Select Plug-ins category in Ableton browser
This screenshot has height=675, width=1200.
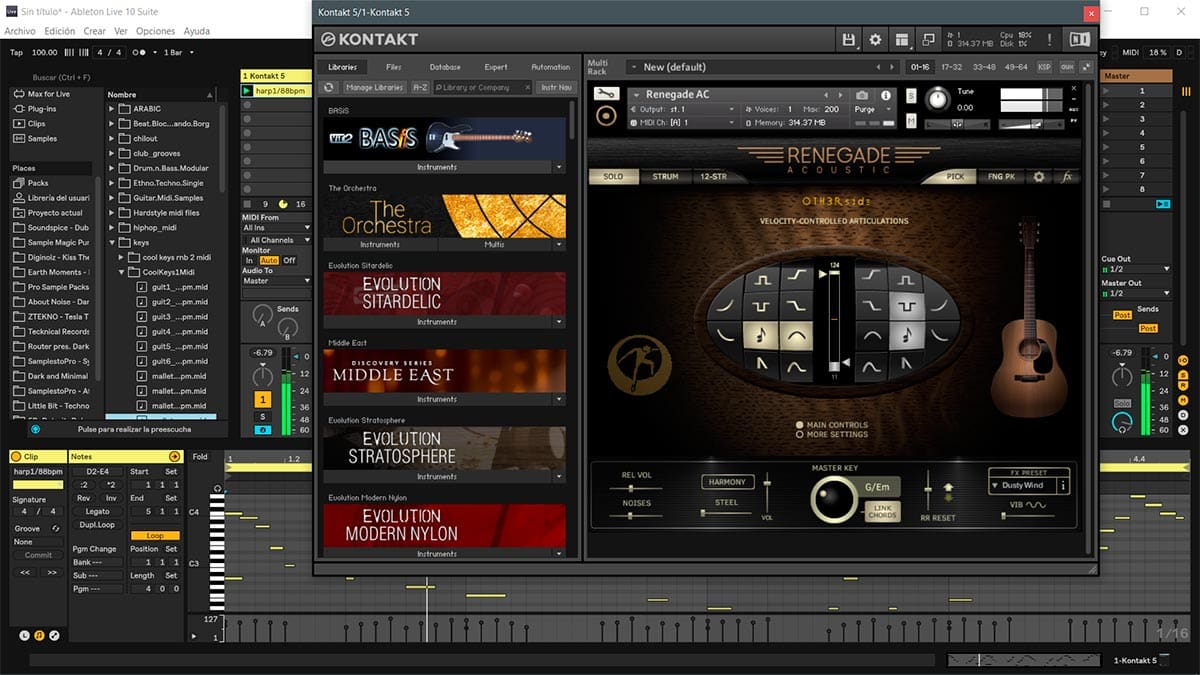35,108
